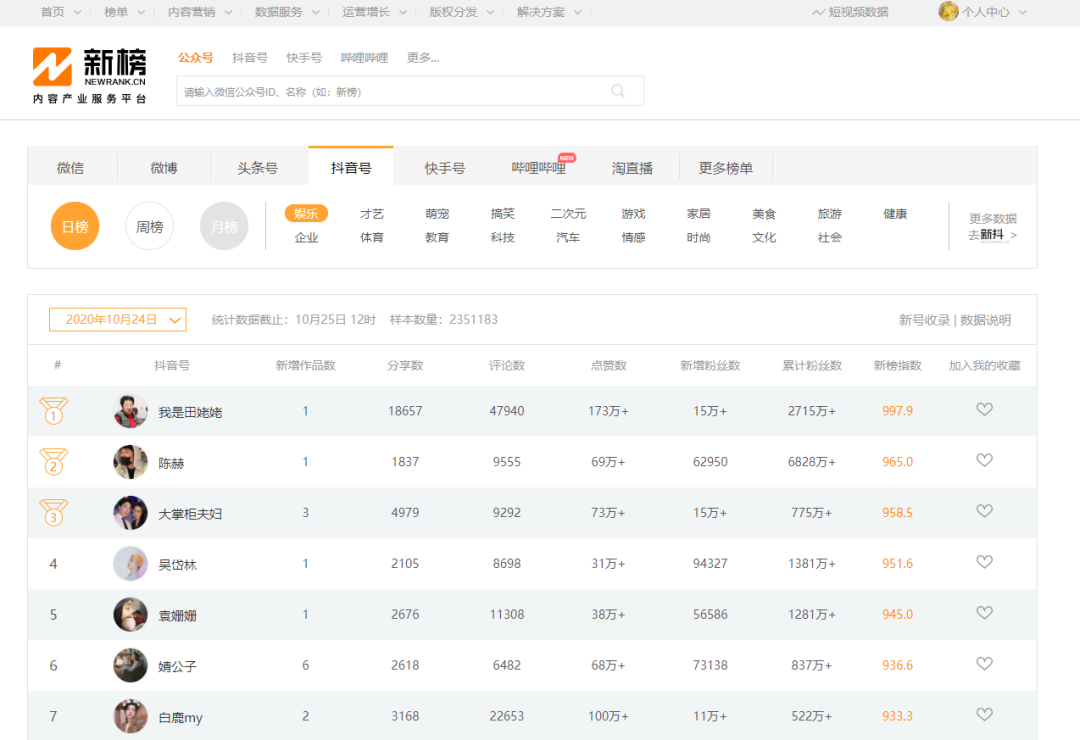The image size is (1080, 740).
Task: Switch to the 哔哩哔哩 ranking tab
Action: click(539, 167)
